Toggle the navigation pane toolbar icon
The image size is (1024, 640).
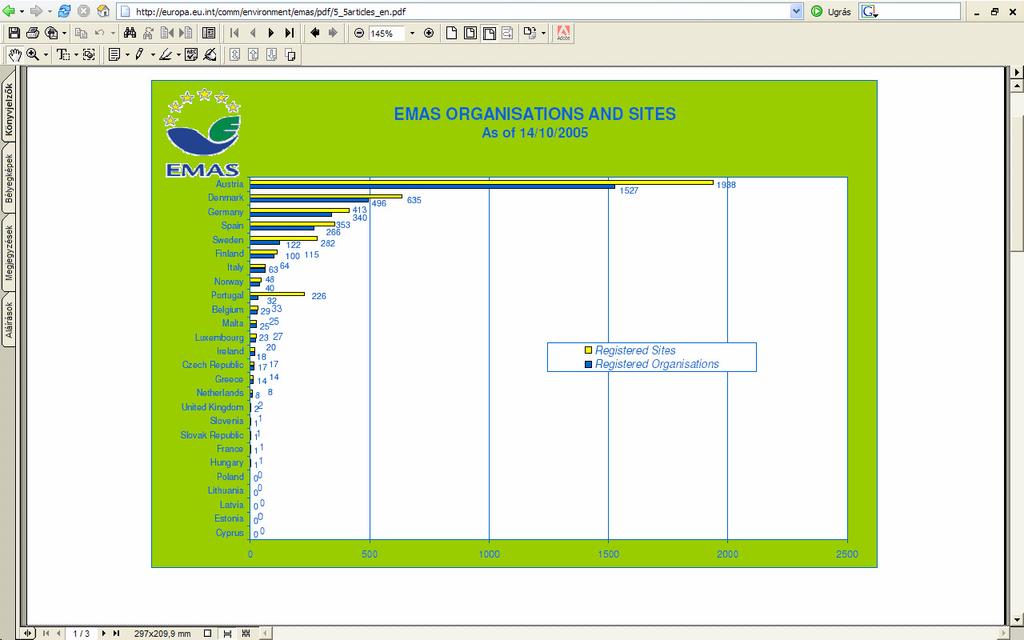[209, 33]
